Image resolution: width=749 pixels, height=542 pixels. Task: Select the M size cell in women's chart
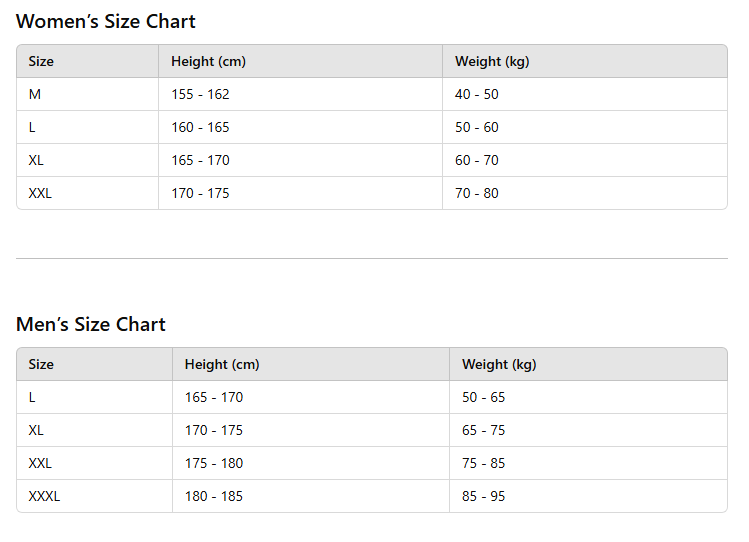[35, 94]
